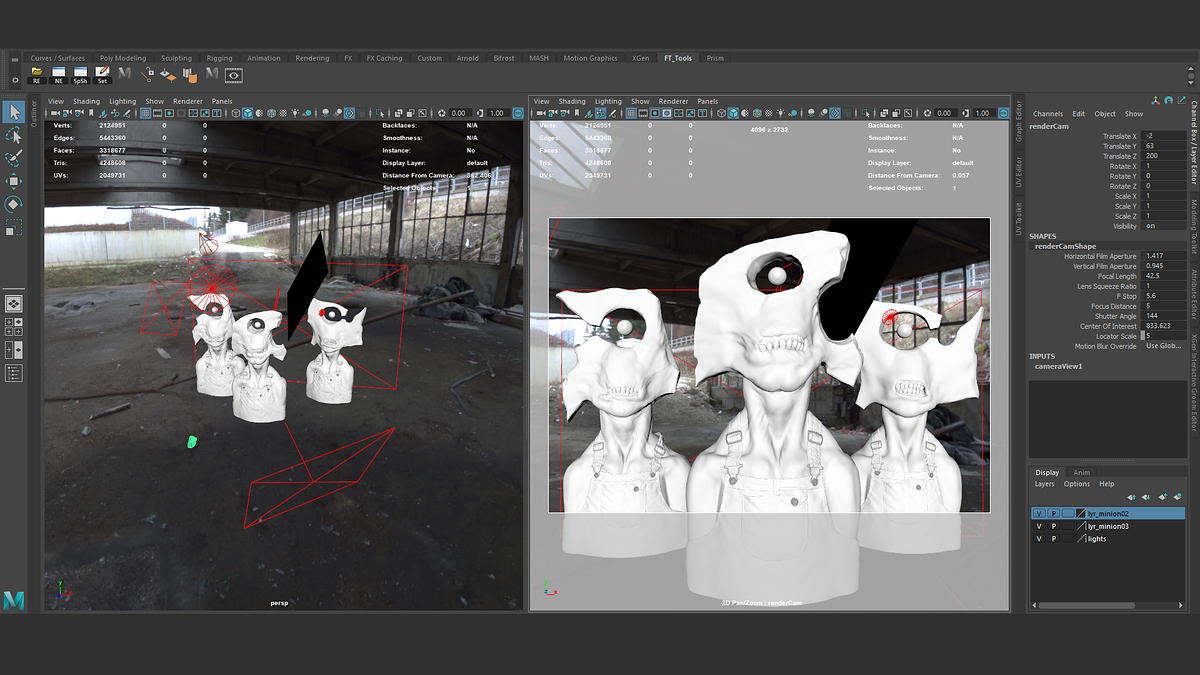This screenshot has width=1200, height=675.
Task: Click the NE shelf button
Action: (x=59, y=74)
